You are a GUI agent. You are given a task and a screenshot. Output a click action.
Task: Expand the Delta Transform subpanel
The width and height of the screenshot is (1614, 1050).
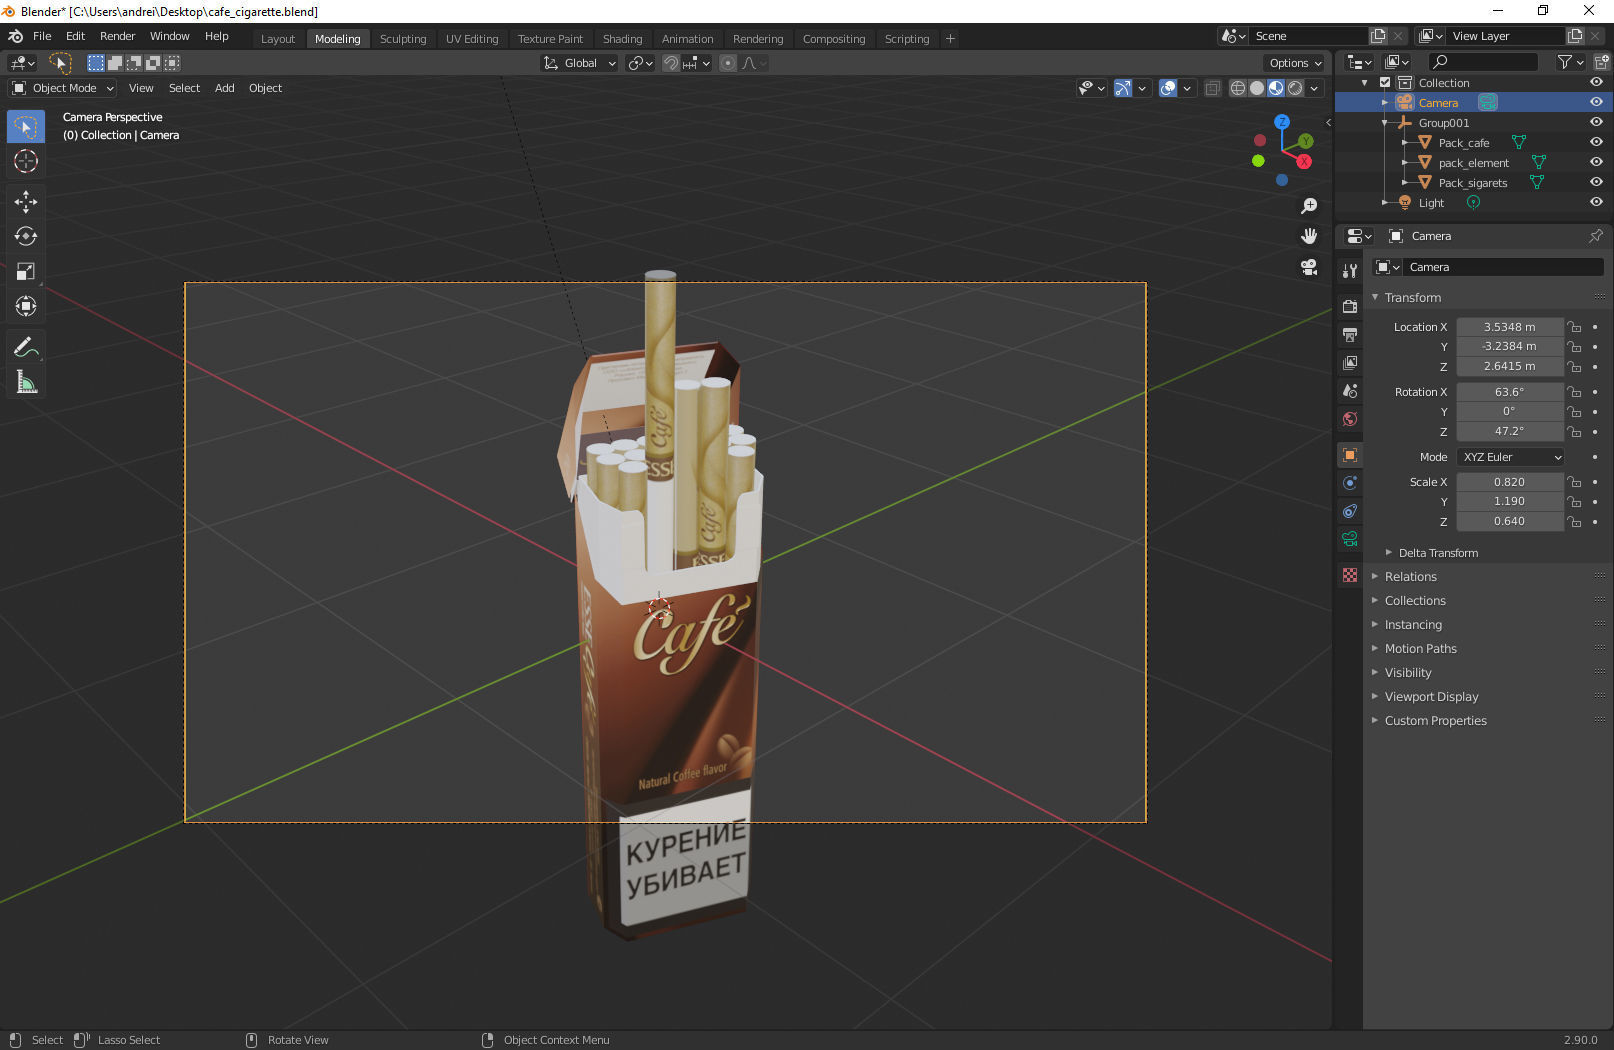point(1389,553)
